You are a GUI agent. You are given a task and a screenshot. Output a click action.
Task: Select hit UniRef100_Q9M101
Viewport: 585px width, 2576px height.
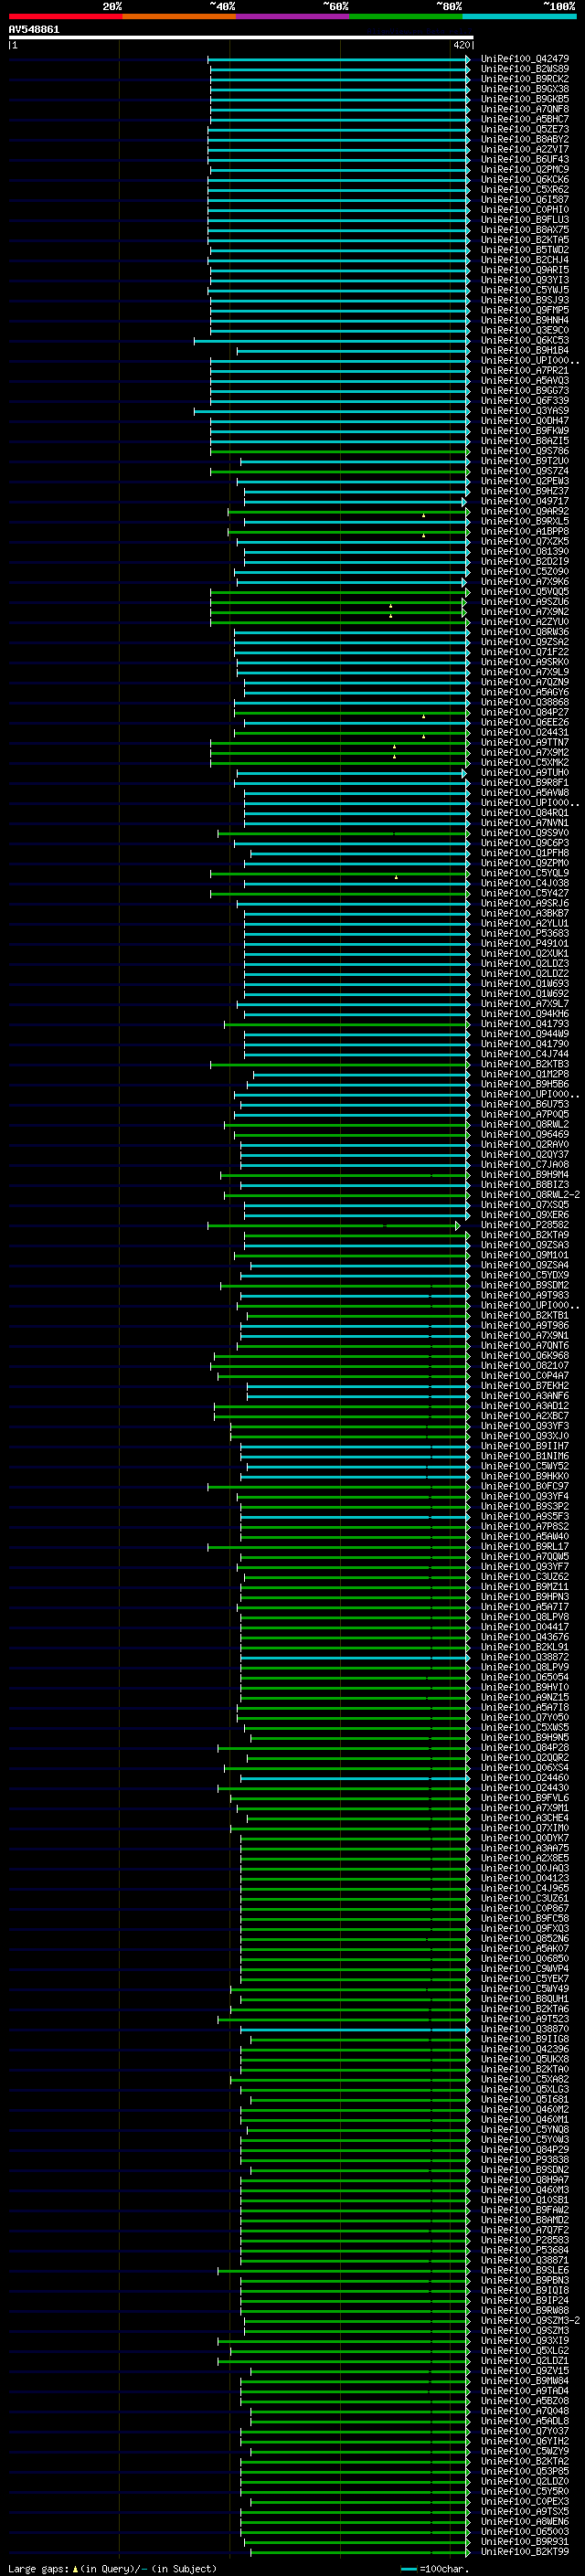click(524, 1255)
